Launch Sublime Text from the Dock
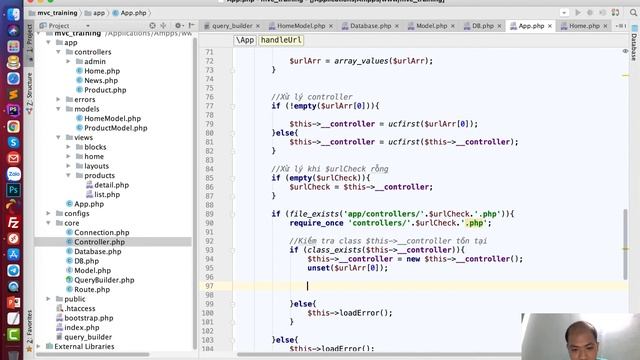The width and height of the screenshot is (640, 360). [x=13, y=94]
